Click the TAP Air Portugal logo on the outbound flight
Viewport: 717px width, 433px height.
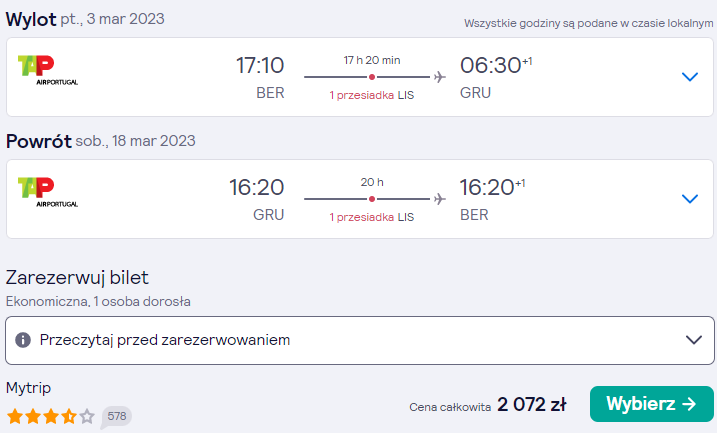point(48,70)
